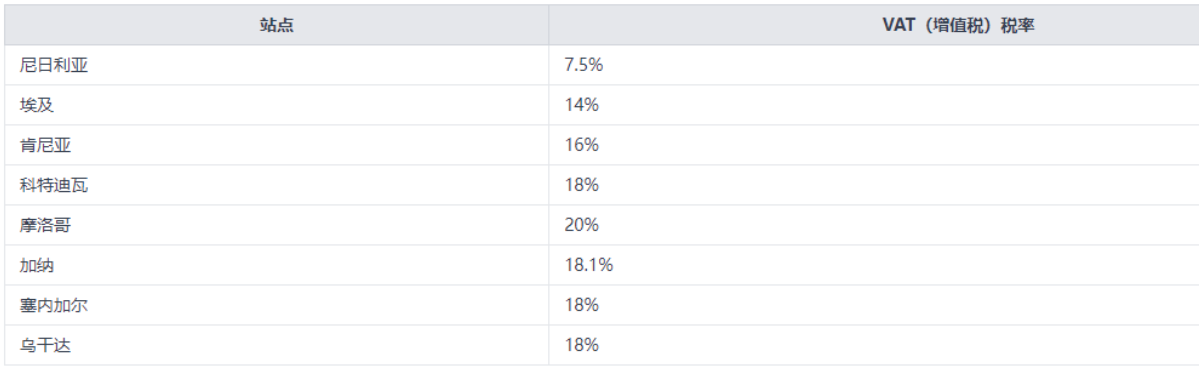Click the 18% rate for 塞内加尔
The width and height of the screenshot is (1203, 370).
[581, 305]
